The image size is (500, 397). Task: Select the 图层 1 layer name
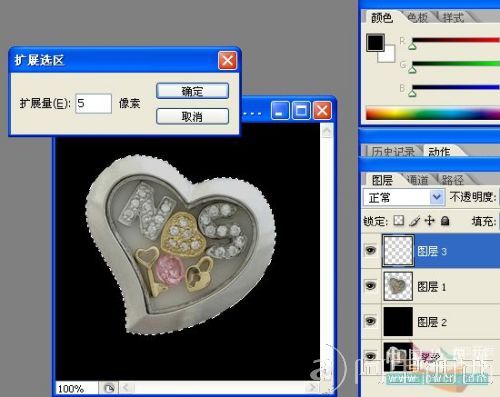coord(432,287)
